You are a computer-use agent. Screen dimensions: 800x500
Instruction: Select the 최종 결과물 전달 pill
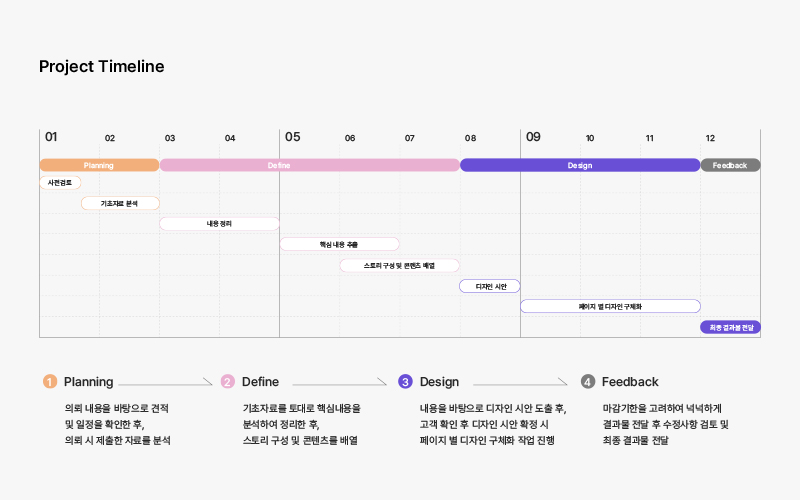coord(730,327)
